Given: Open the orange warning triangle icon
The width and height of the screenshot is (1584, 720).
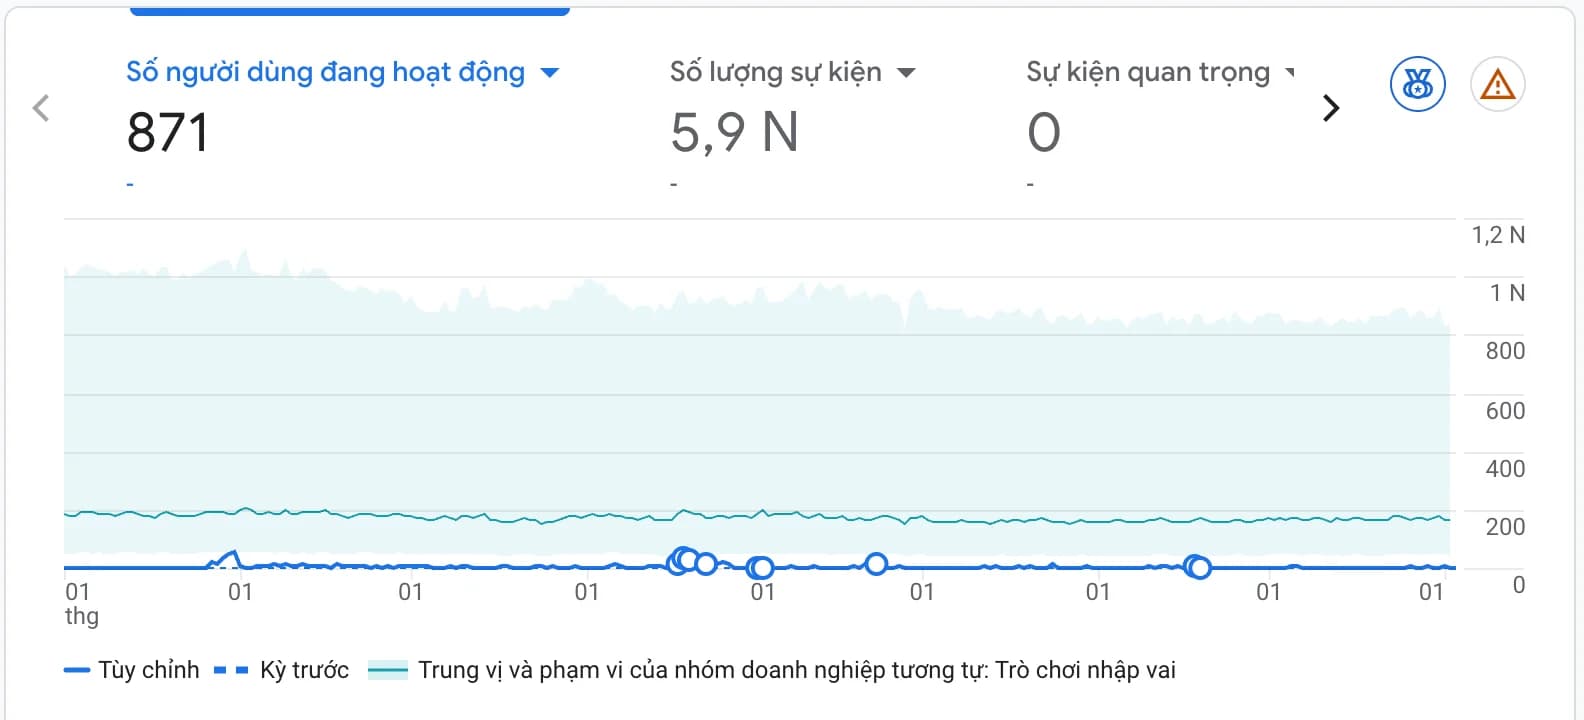Looking at the screenshot, I should pyautogui.click(x=1497, y=84).
